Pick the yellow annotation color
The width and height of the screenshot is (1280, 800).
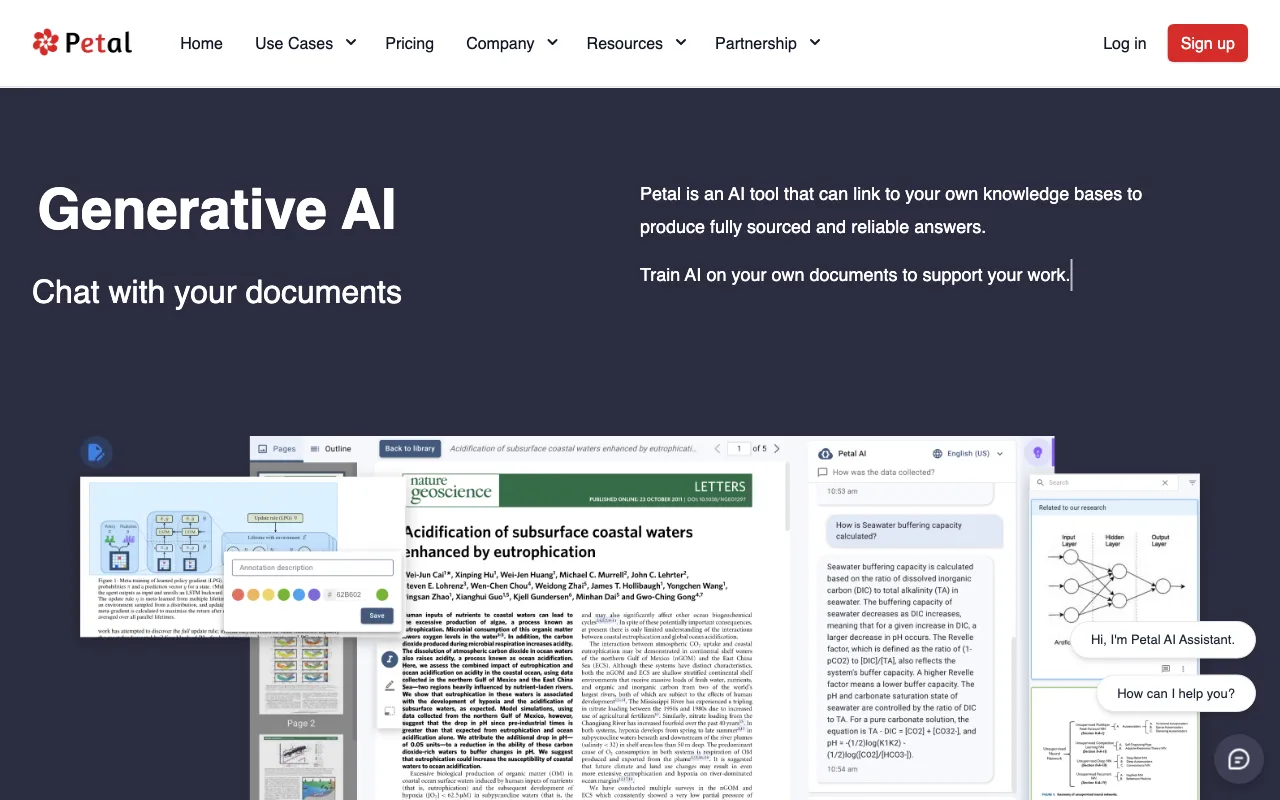point(268,594)
